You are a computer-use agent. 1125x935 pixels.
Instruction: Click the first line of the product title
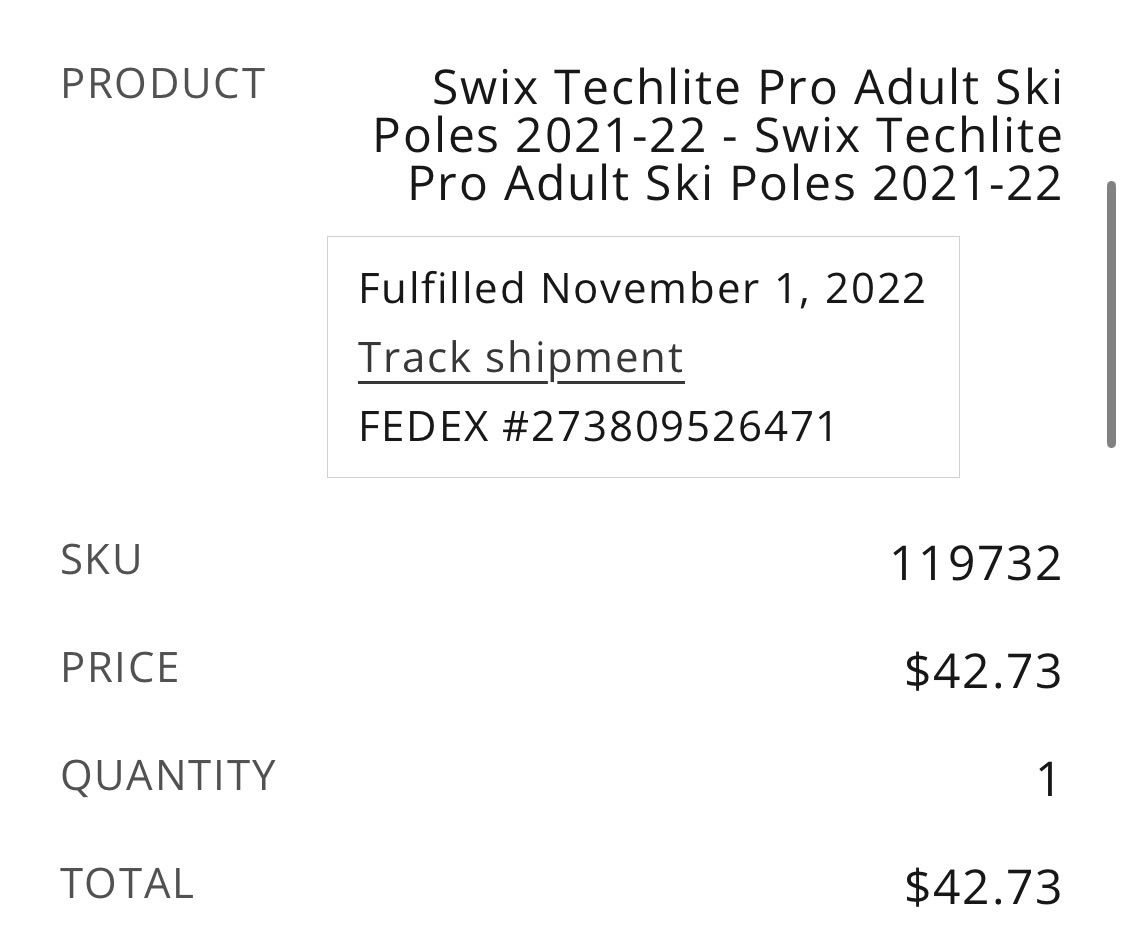click(x=746, y=88)
